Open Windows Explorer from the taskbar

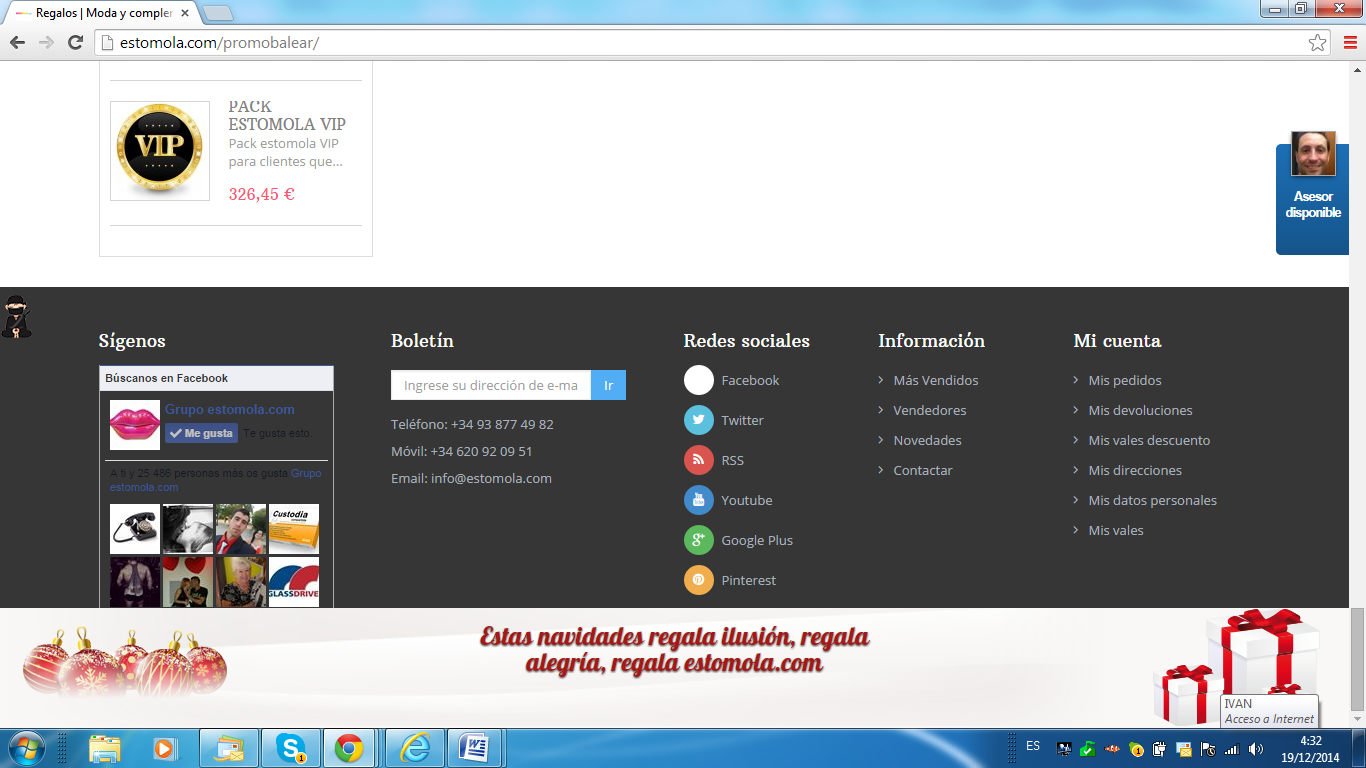click(x=104, y=748)
